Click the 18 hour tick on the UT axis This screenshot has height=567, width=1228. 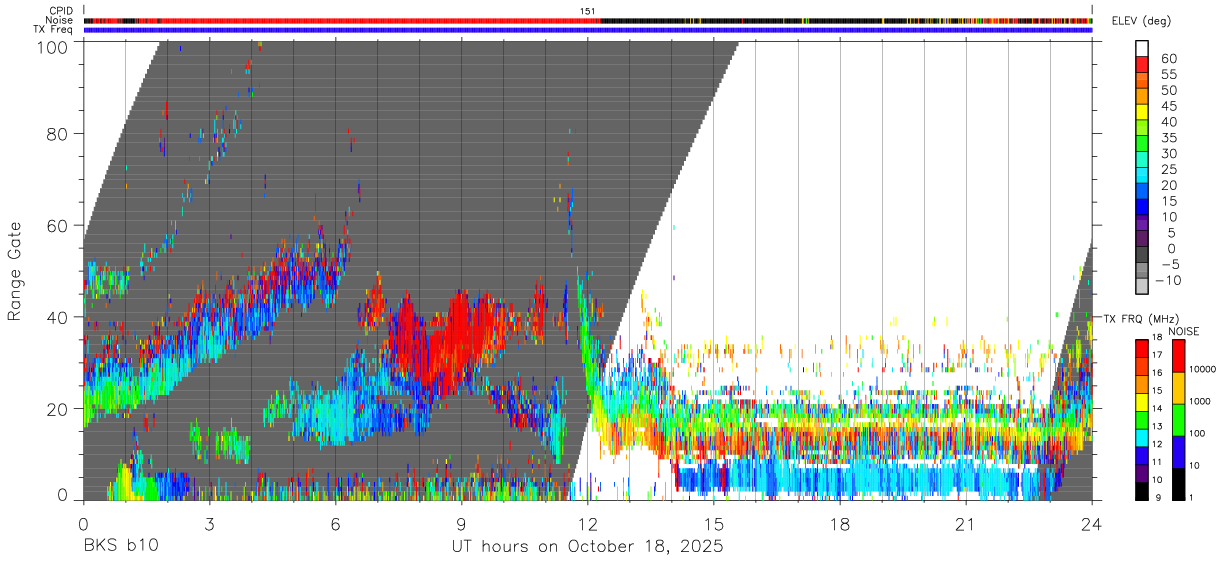(x=840, y=524)
